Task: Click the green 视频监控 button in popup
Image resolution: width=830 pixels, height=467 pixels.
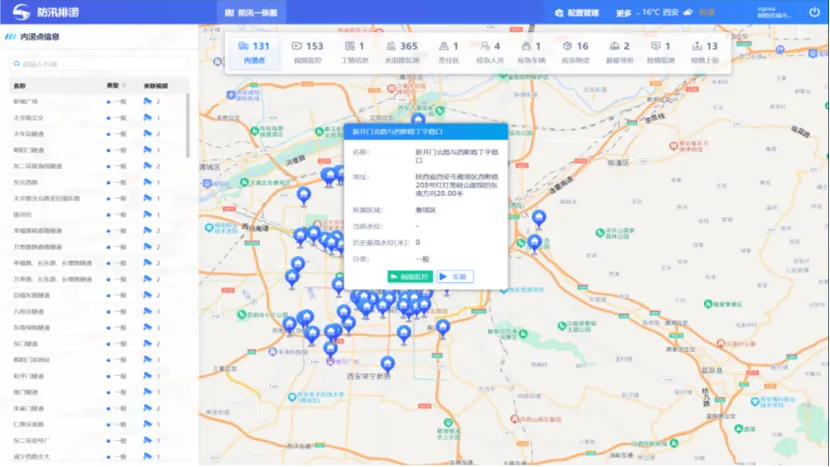Action: (410, 277)
